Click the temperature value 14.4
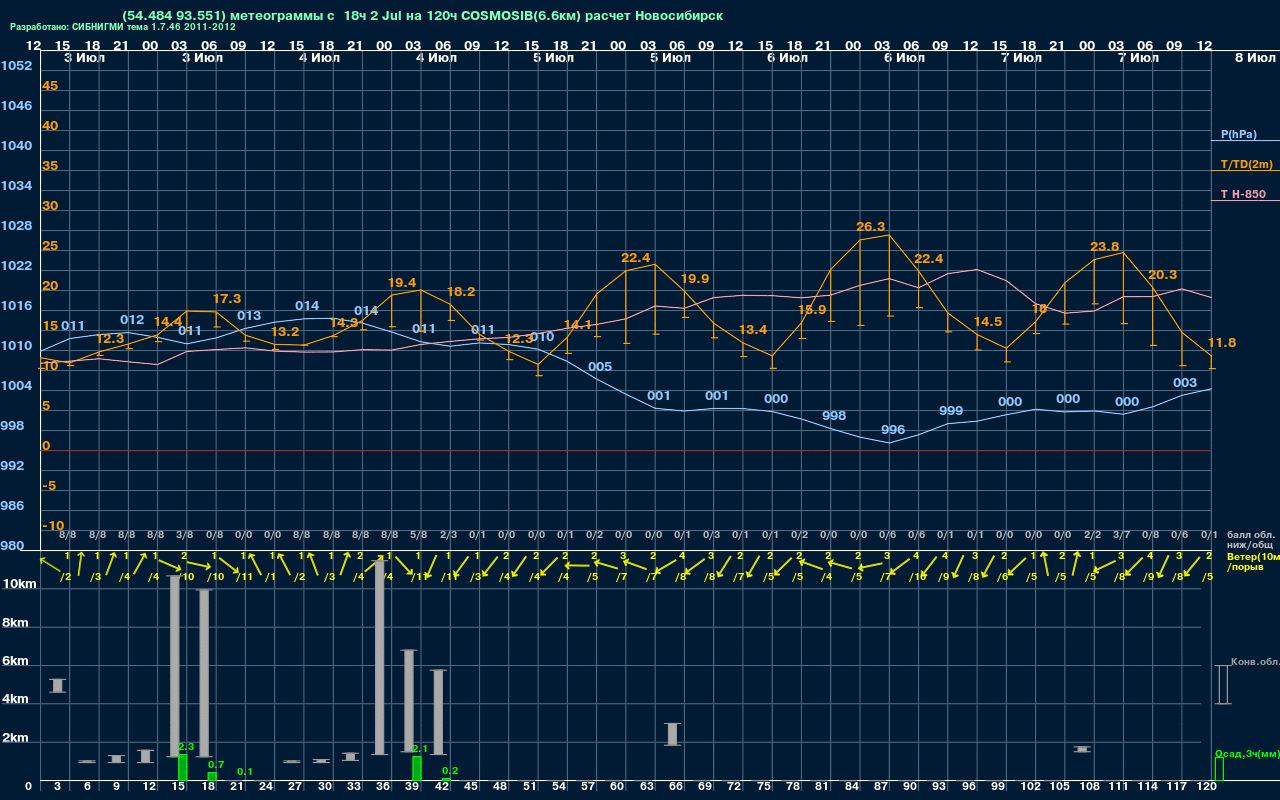1280x800 pixels. 168,322
